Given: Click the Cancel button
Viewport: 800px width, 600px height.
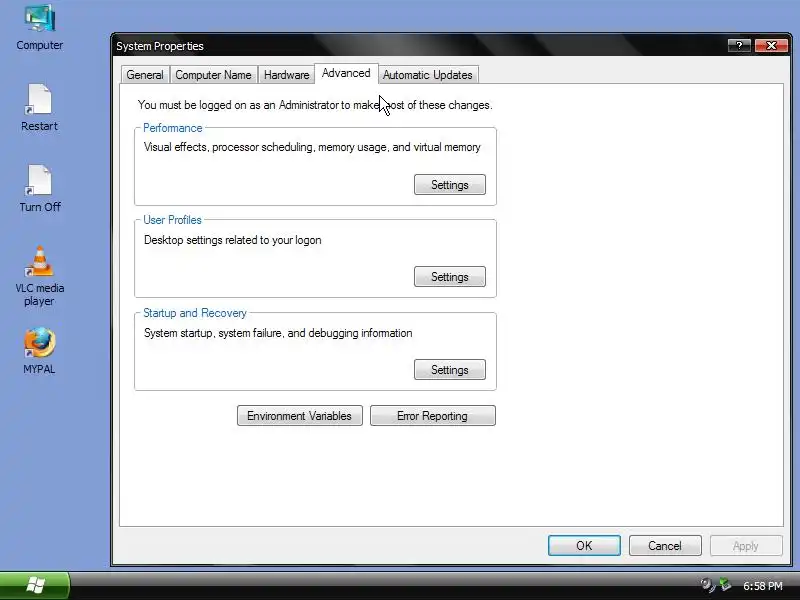Looking at the screenshot, I should point(665,546).
